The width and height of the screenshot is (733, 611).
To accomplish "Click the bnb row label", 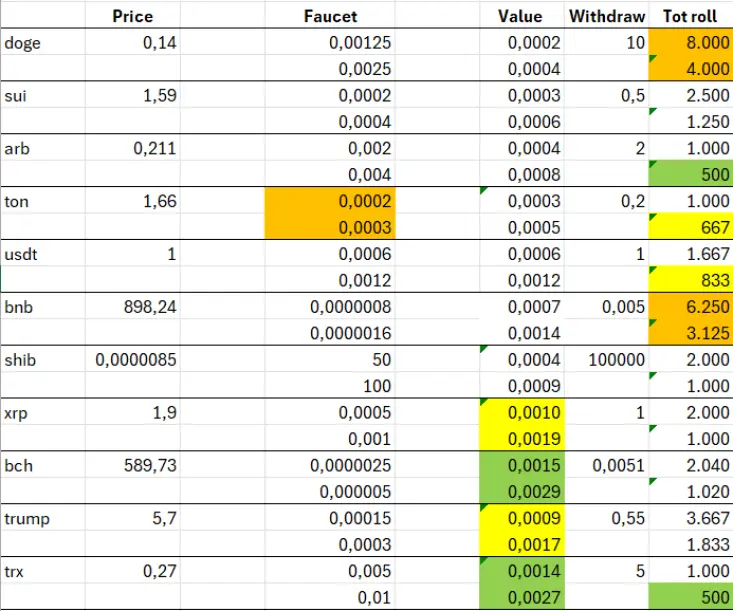I will [43, 307].
